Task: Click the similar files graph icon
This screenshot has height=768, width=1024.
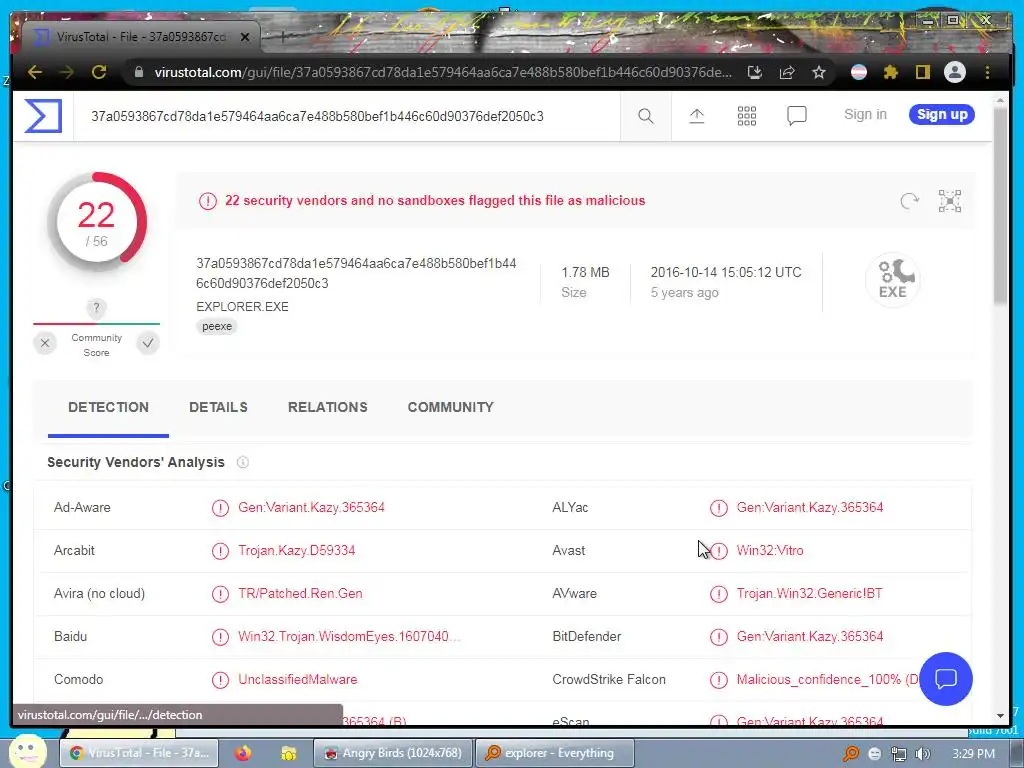Action: [950, 200]
